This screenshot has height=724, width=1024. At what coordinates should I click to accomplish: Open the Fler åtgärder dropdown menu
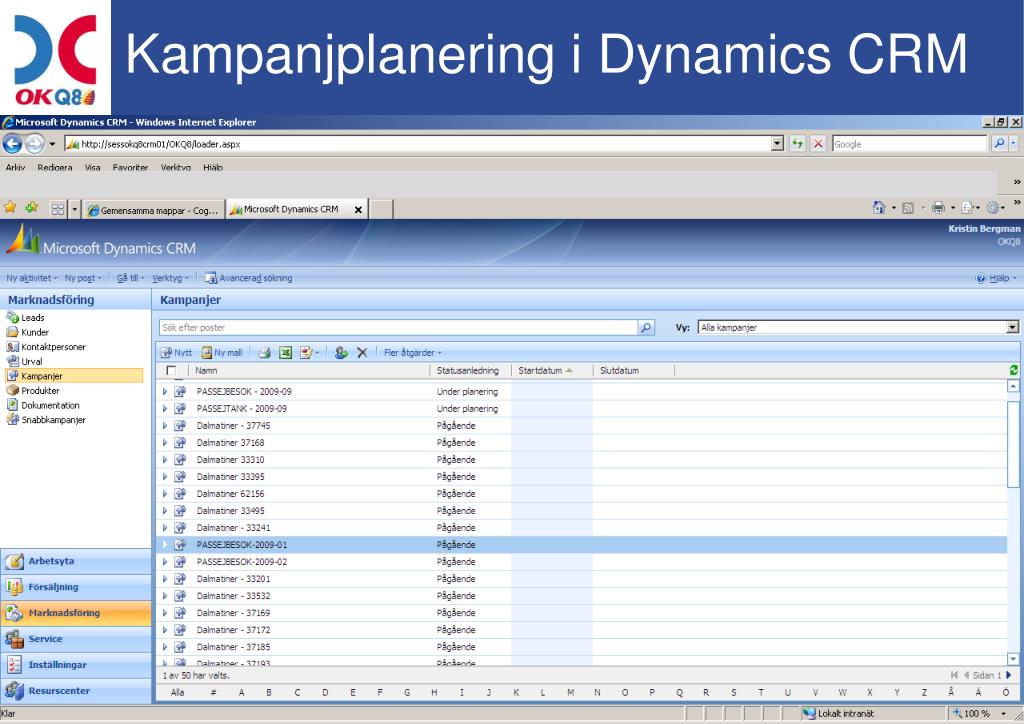coord(412,353)
